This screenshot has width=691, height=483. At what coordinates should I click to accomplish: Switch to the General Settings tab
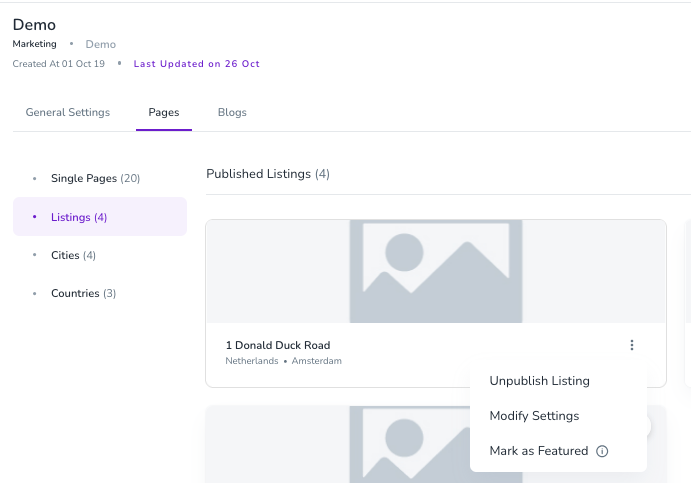[x=68, y=112]
